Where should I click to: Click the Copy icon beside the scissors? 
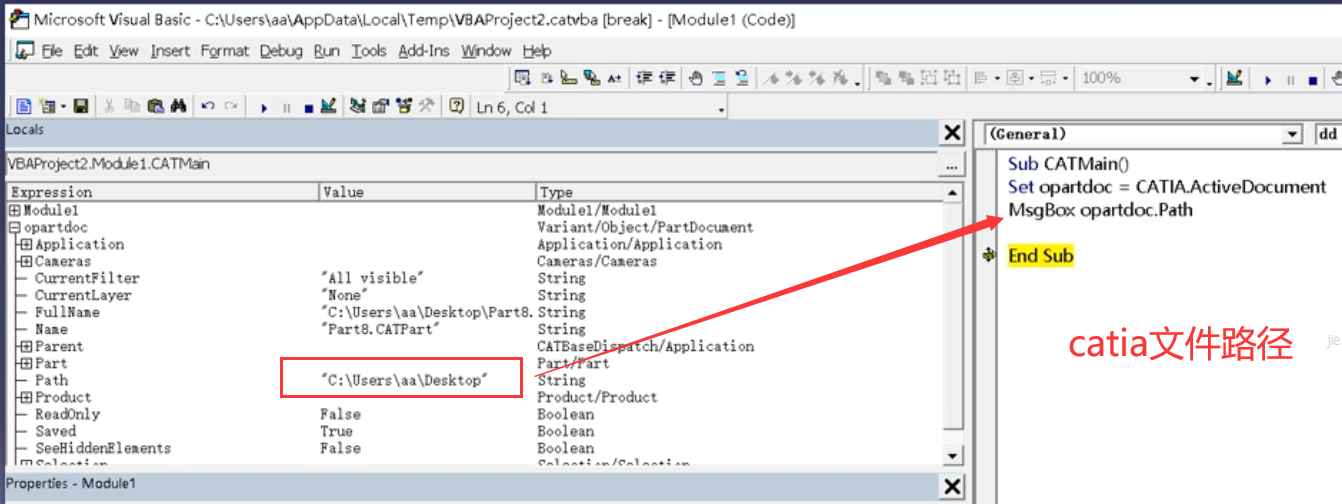[132, 106]
